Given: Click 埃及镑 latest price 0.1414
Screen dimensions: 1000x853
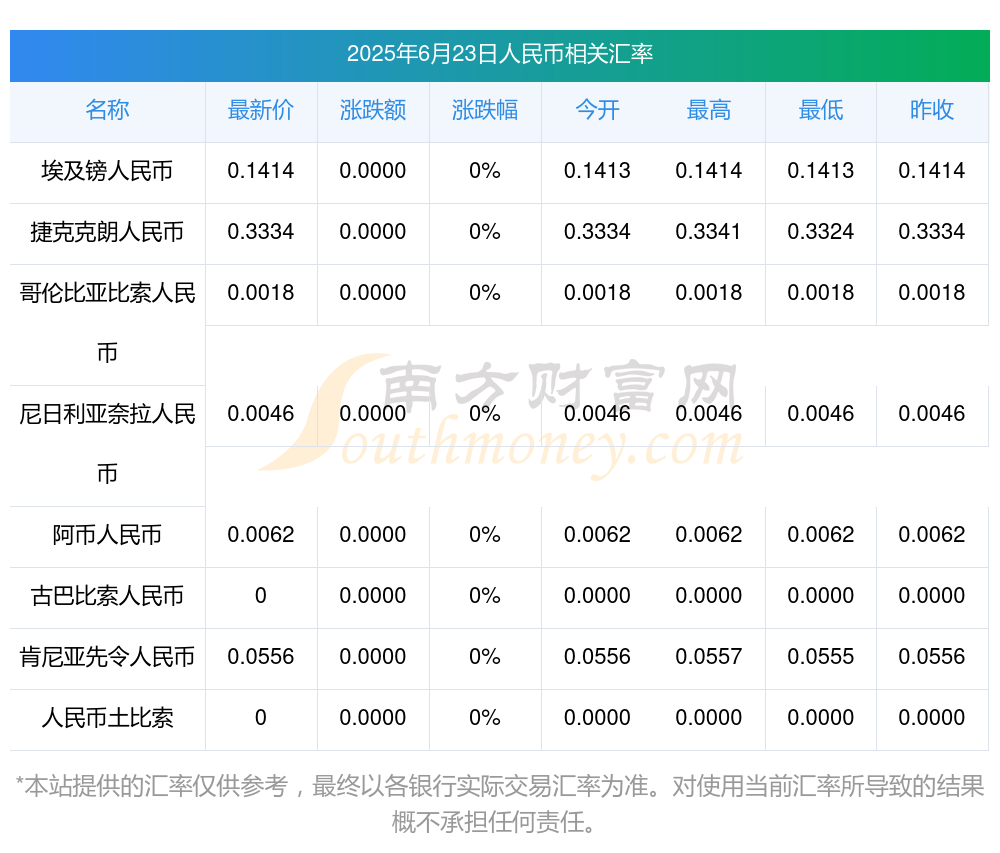Looking at the screenshot, I should [261, 171].
